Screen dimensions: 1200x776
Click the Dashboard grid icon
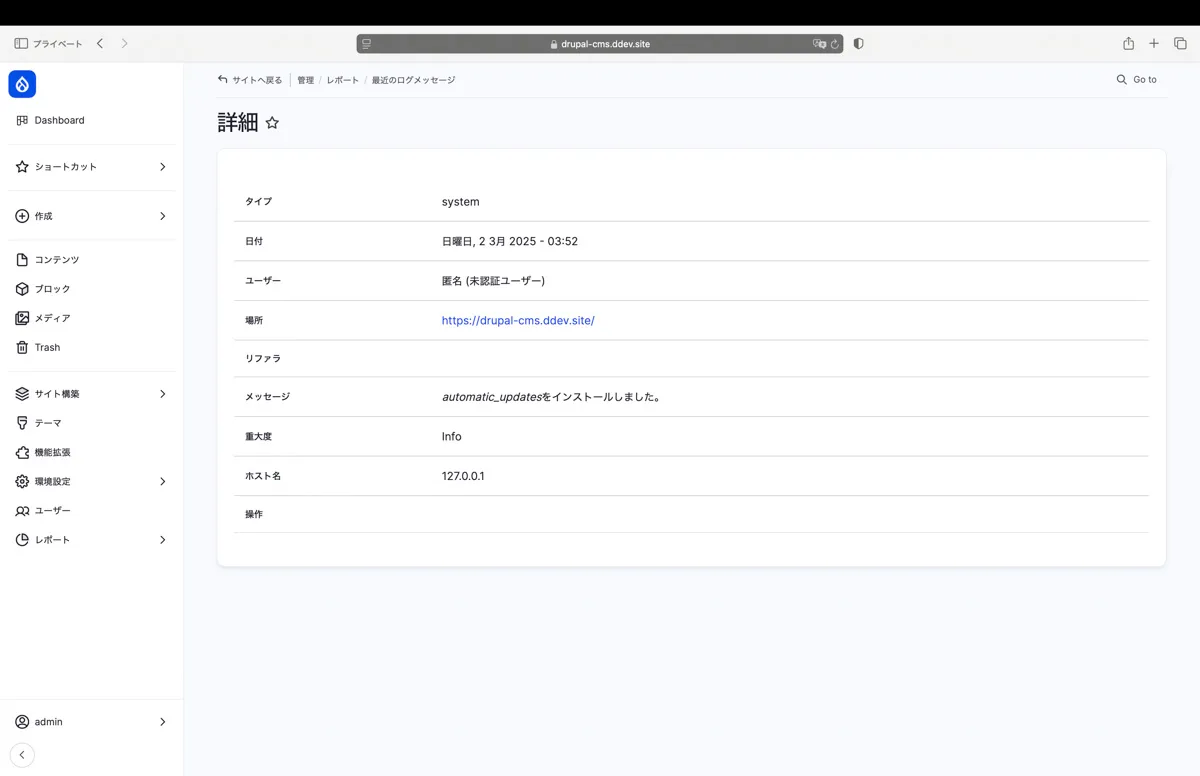[22, 120]
